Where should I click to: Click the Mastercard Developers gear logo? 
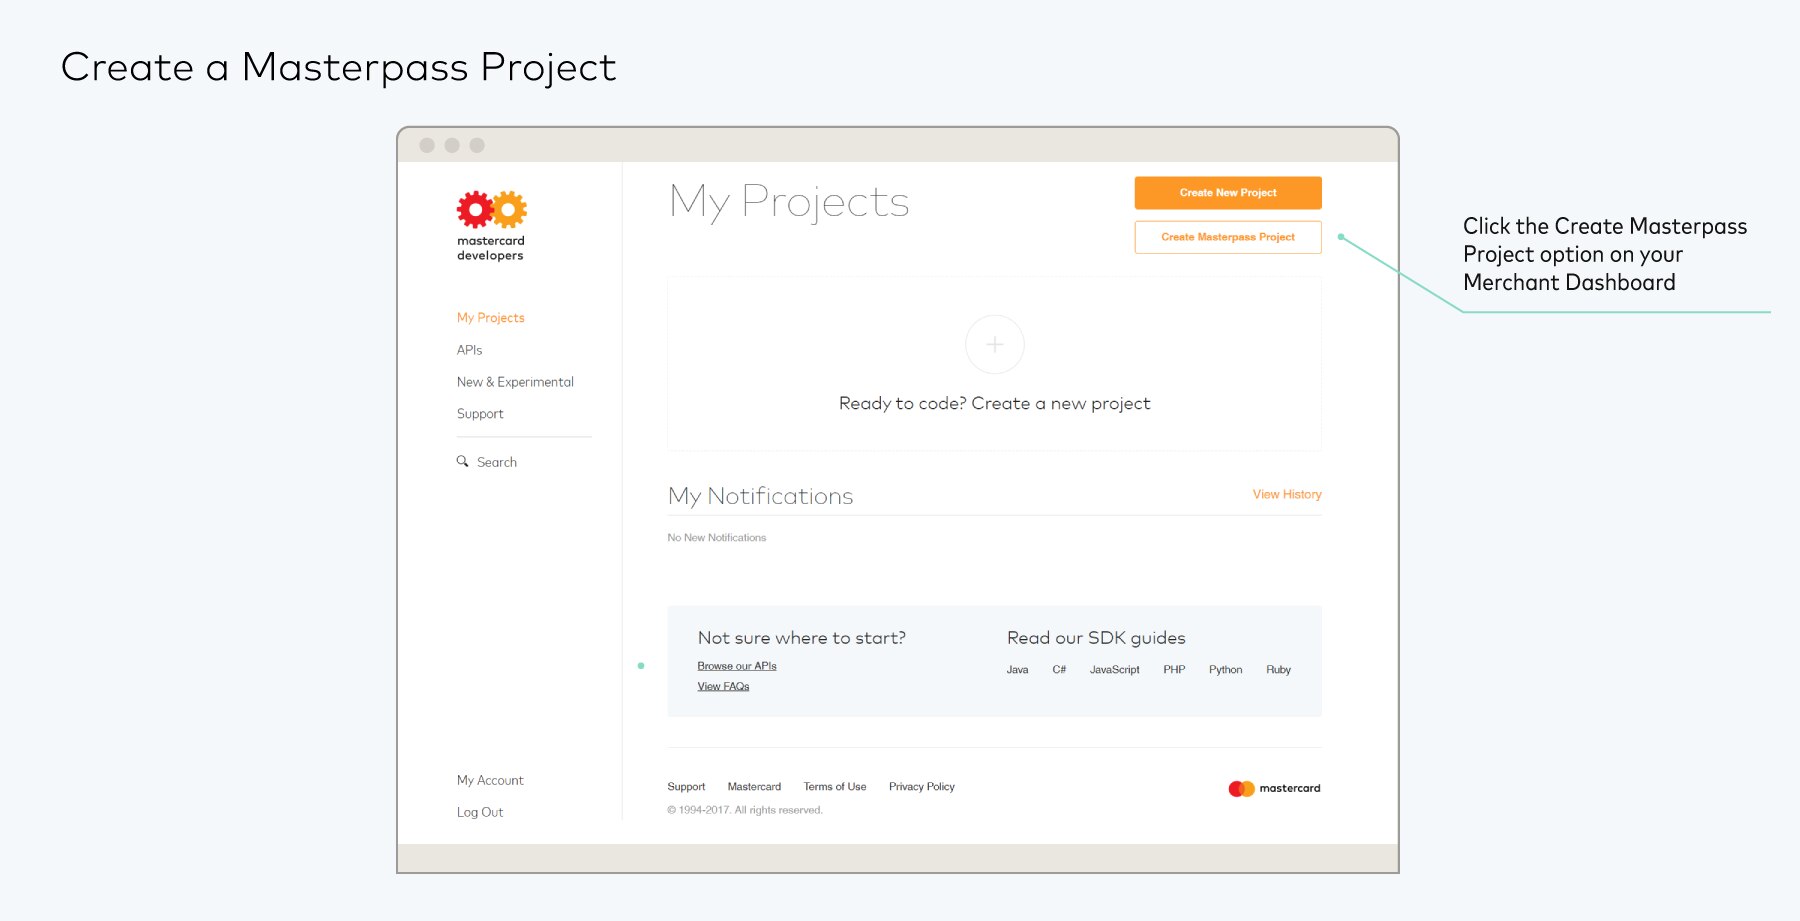point(491,210)
